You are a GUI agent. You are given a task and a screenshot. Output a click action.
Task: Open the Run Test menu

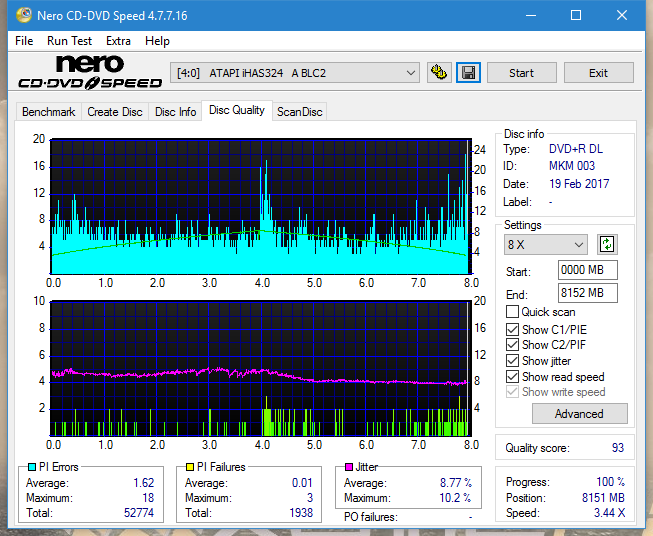click(x=70, y=41)
